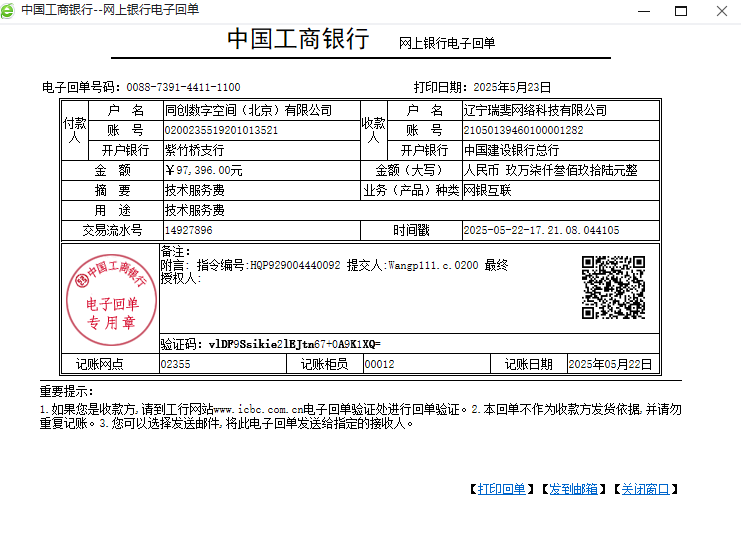This screenshot has height=549, width=741.
Task: Click the QR code on the receipt
Action: click(x=613, y=287)
